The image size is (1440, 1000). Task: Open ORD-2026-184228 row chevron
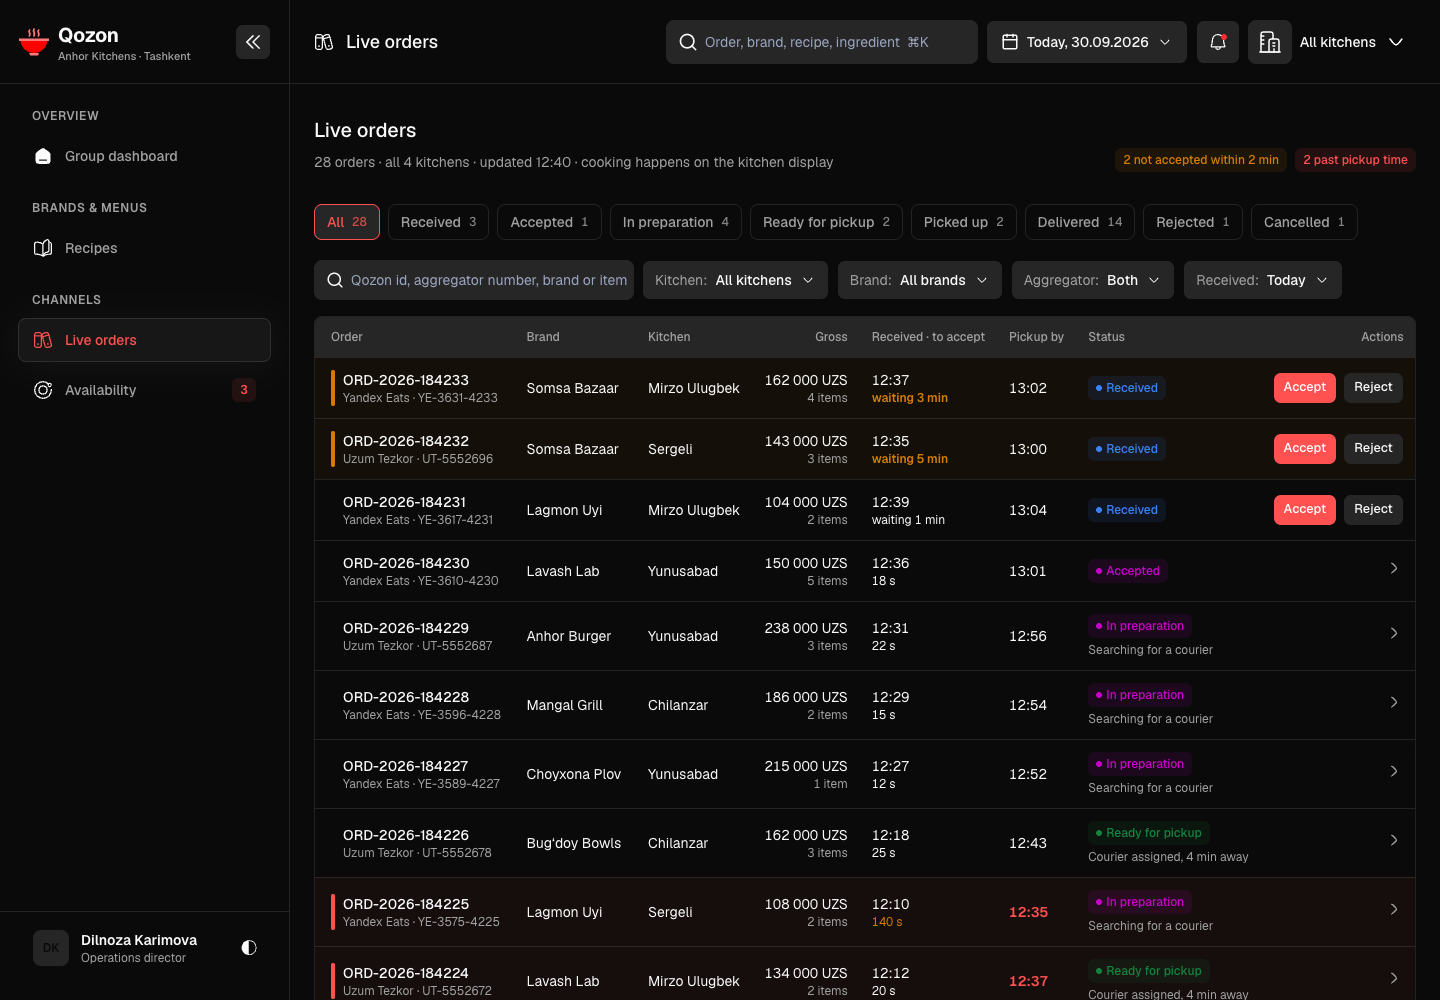coord(1394,703)
